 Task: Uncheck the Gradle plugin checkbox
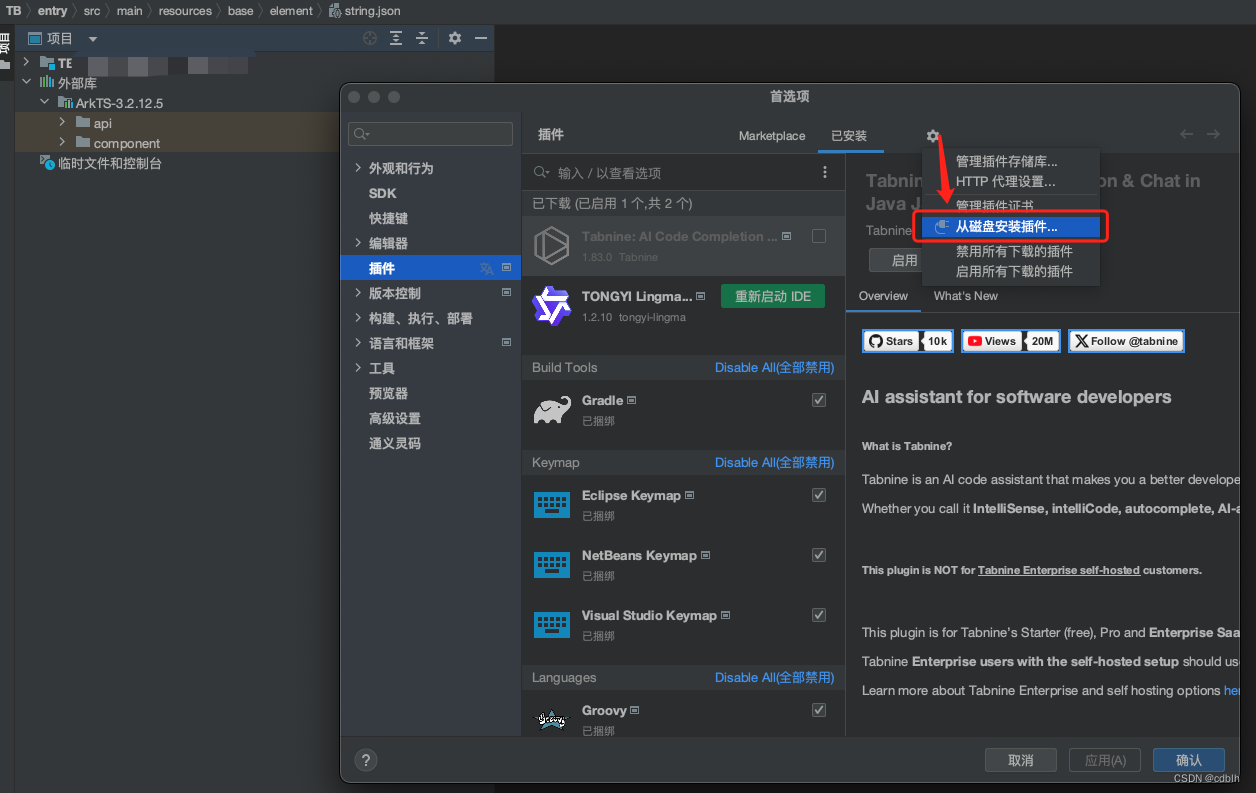pyautogui.click(x=819, y=400)
